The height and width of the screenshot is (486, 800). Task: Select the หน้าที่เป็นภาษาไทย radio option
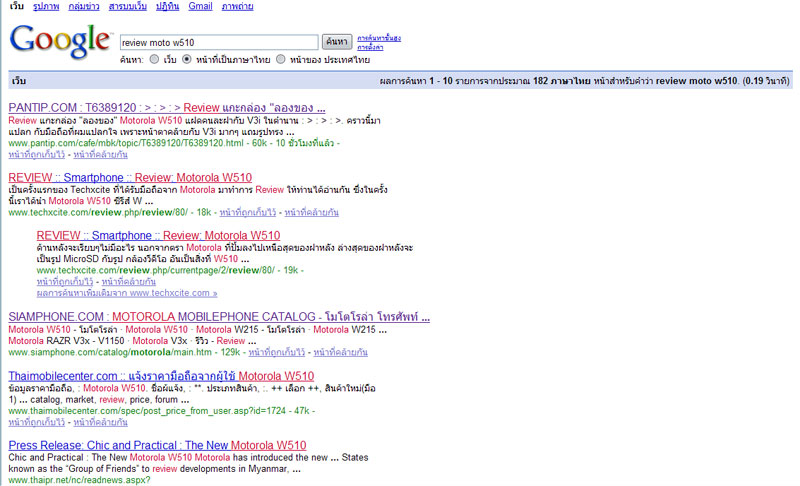187,59
